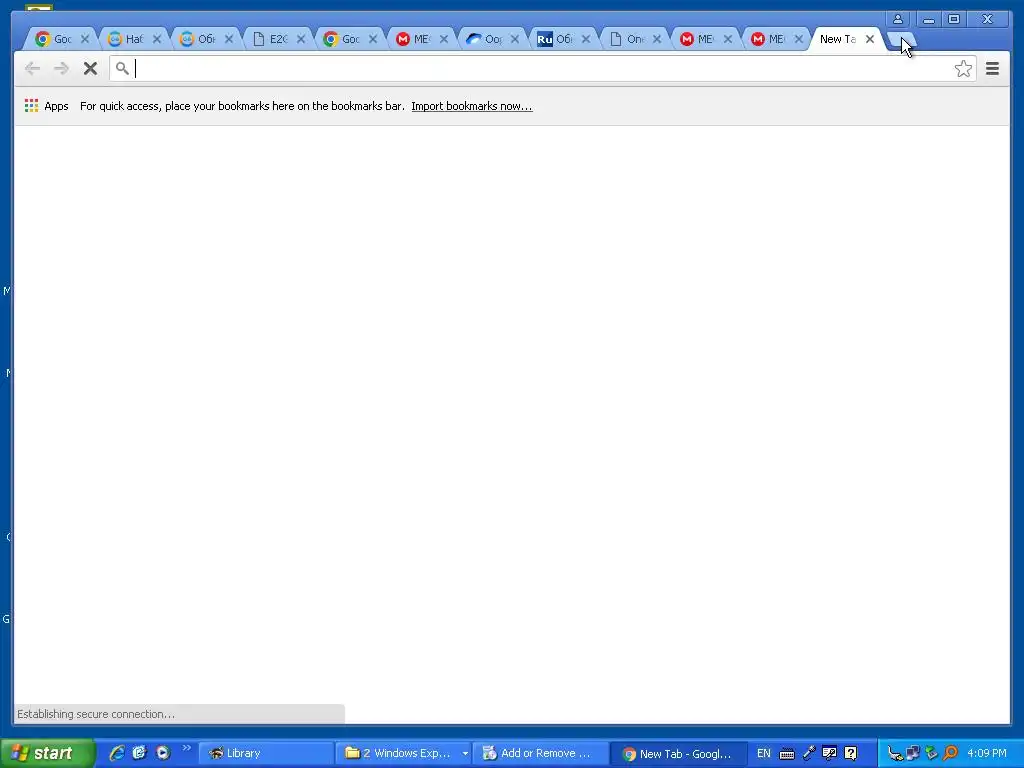Screen dimensions: 1024x768
Task: Open the Apps grid shortcut
Action: click(46, 106)
